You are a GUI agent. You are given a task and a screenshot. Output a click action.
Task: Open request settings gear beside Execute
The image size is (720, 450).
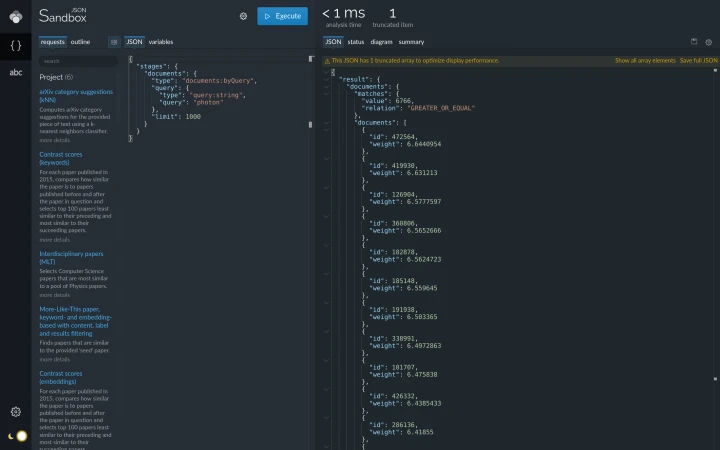243,16
